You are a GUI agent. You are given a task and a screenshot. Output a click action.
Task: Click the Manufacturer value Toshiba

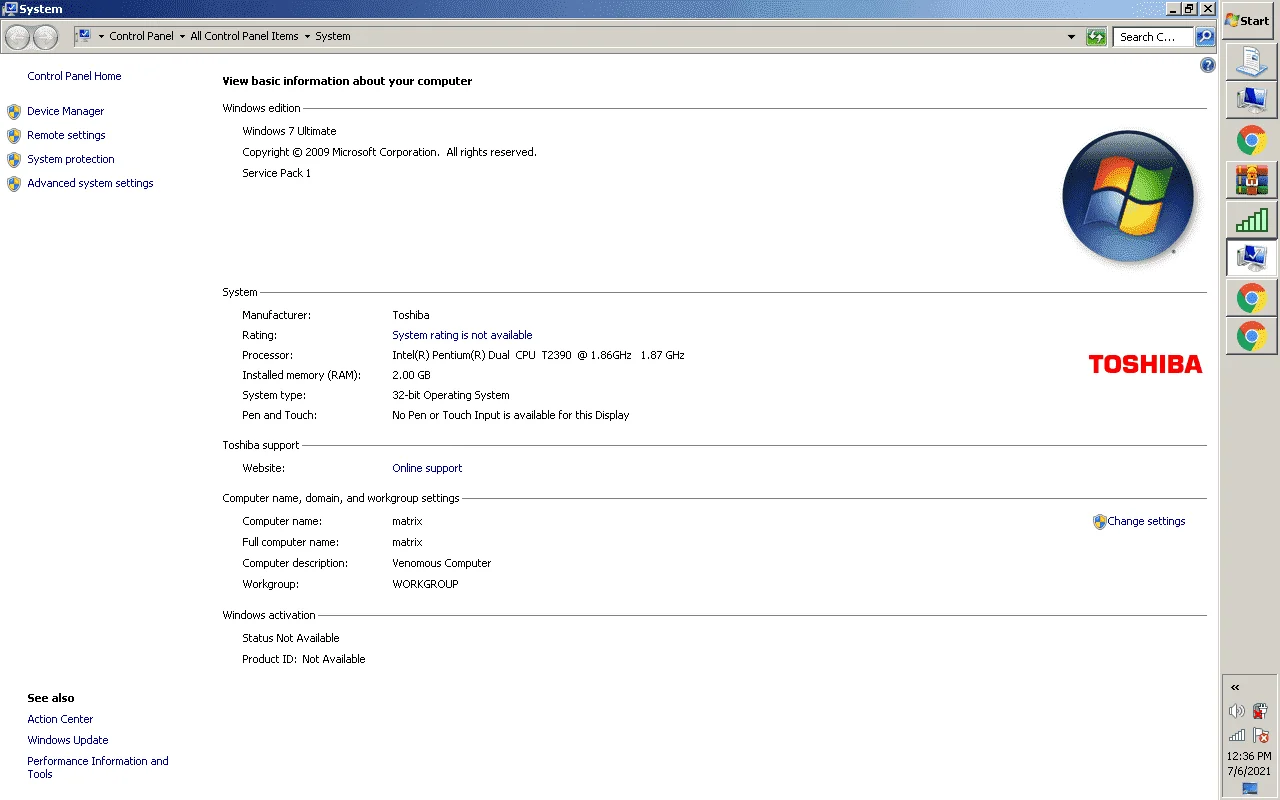click(x=411, y=315)
